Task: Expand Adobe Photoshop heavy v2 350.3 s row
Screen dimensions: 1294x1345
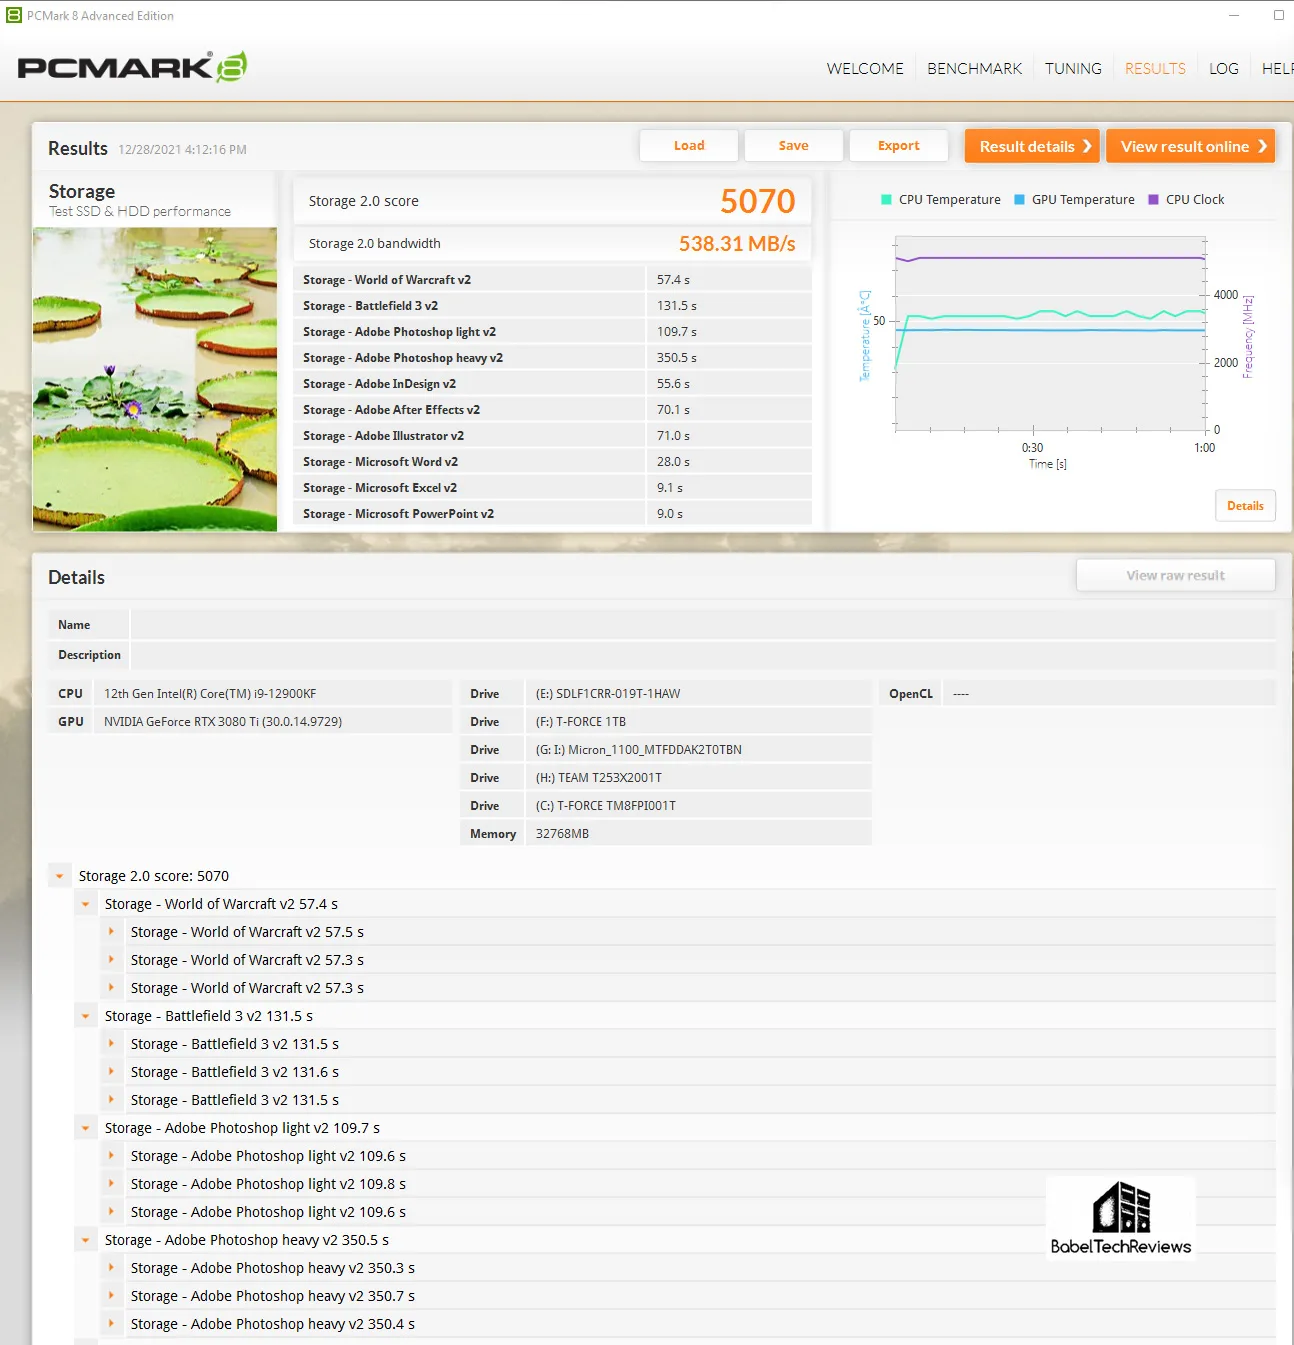Action: pyautogui.click(x=111, y=1268)
